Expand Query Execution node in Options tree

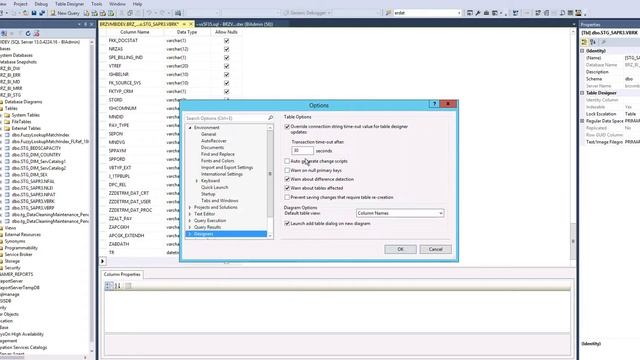coord(190,220)
